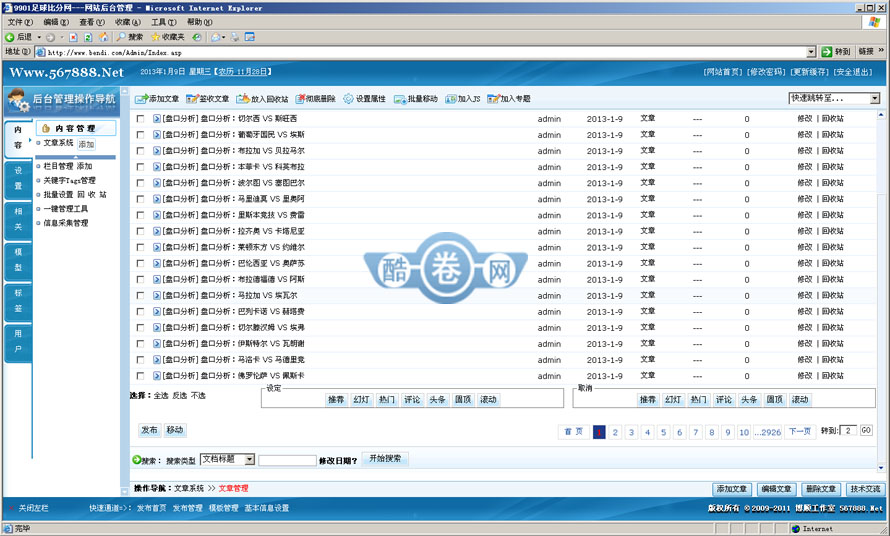This screenshot has height=536, width=890.
Task: Click the green 转到 go arrow
Action: point(826,52)
